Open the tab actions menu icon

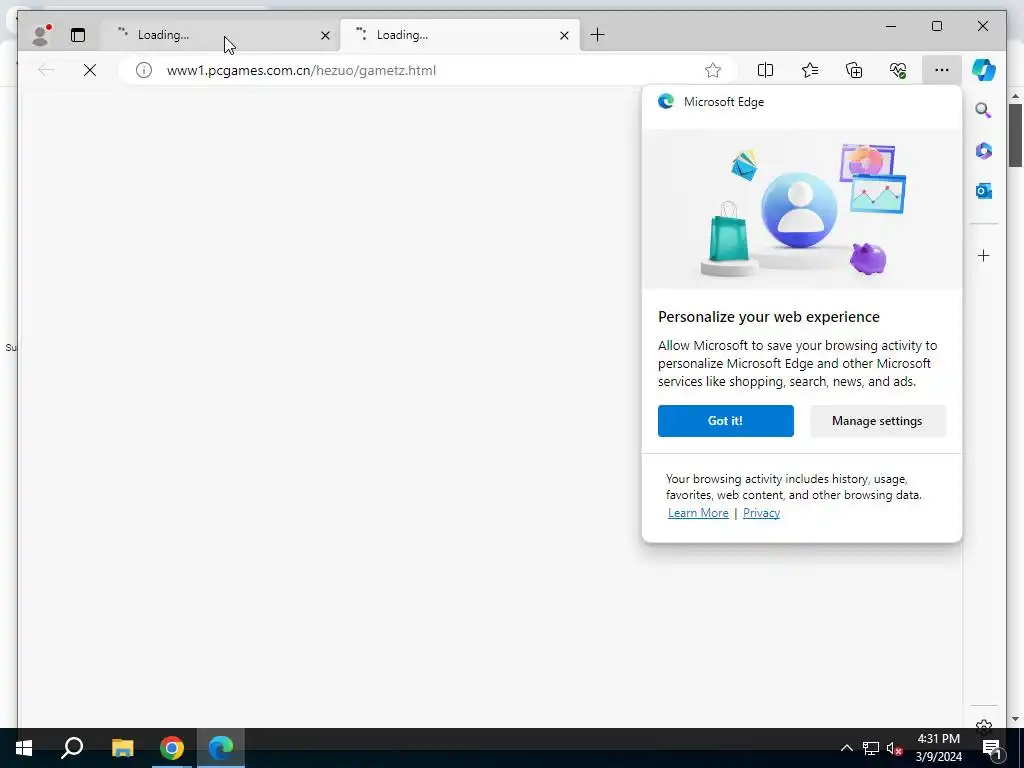pos(78,35)
